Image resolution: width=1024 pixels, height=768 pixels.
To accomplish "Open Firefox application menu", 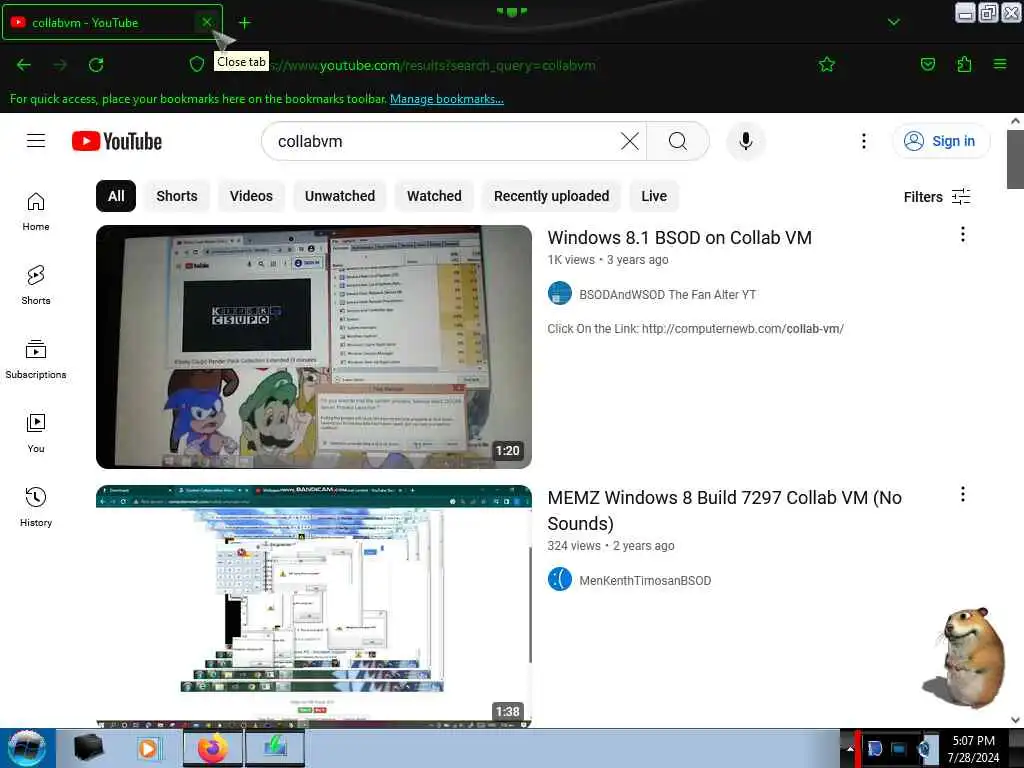I will (x=1000, y=64).
